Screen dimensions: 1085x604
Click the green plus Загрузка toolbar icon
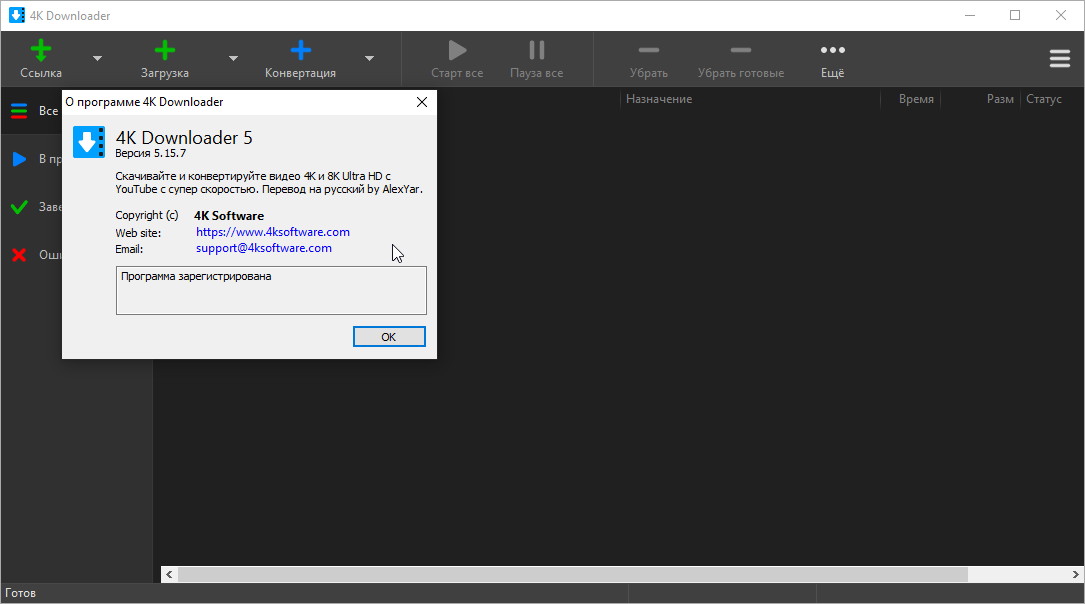[x=165, y=51]
